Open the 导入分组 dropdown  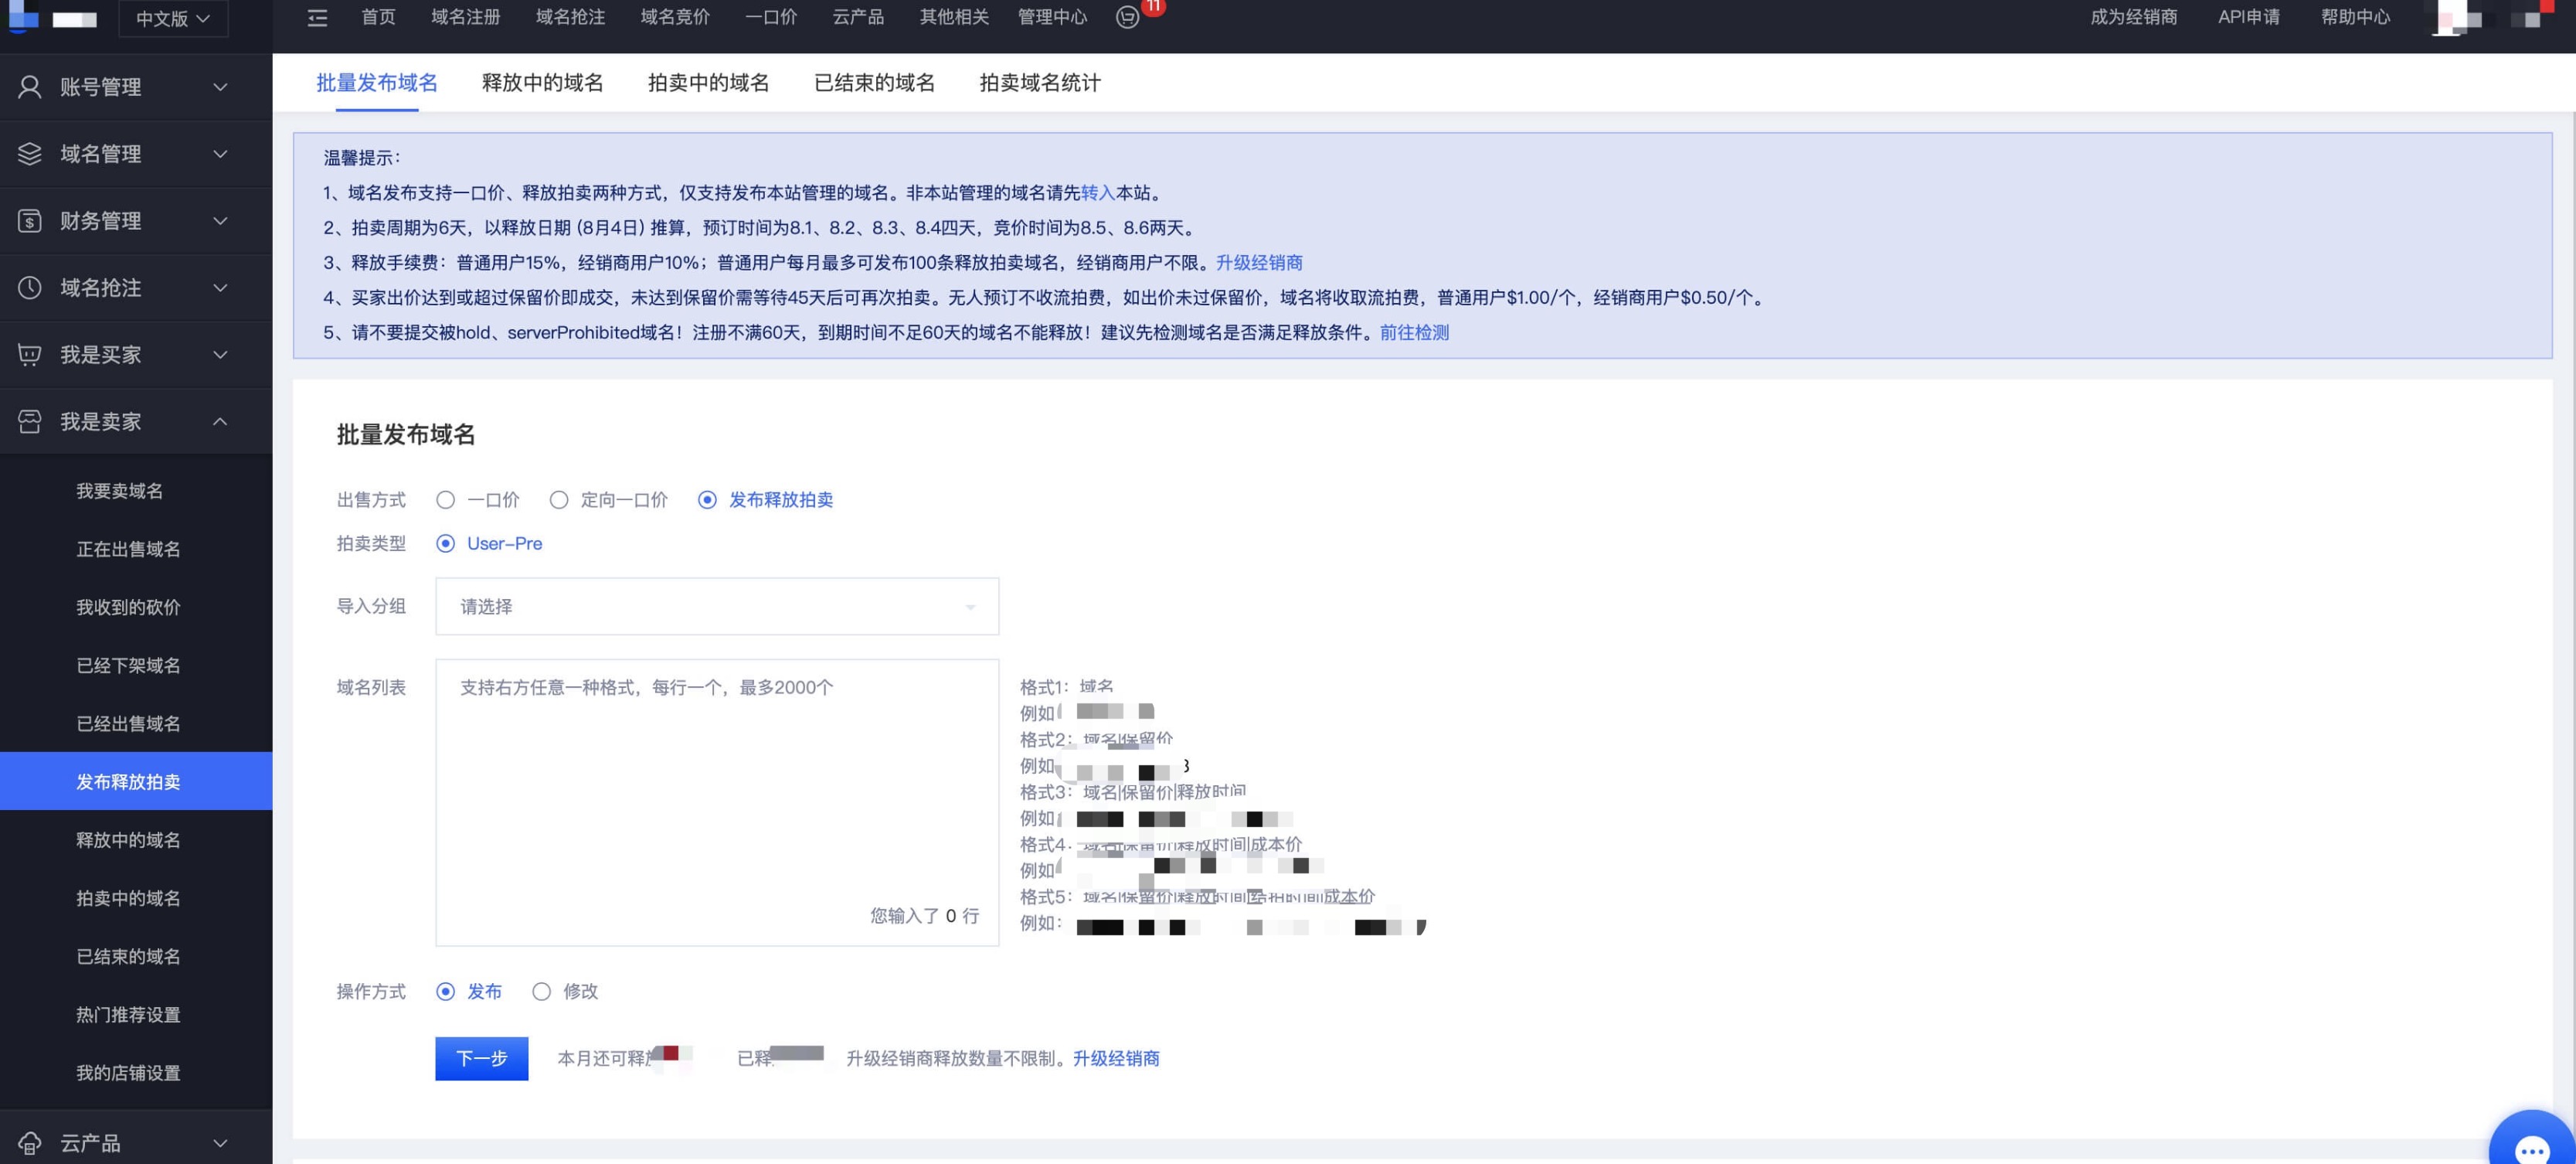[717, 607]
